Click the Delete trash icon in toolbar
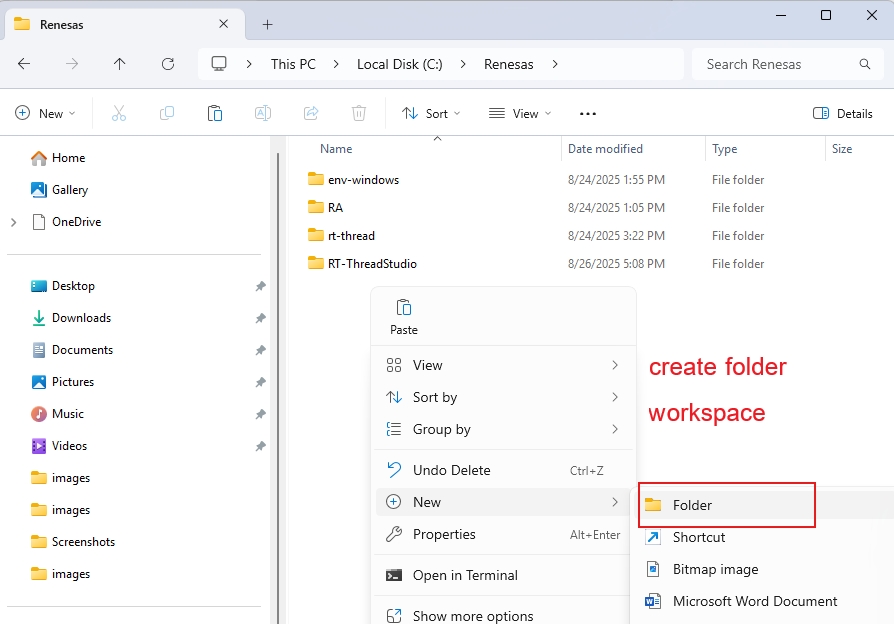894x624 pixels. [359, 113]
